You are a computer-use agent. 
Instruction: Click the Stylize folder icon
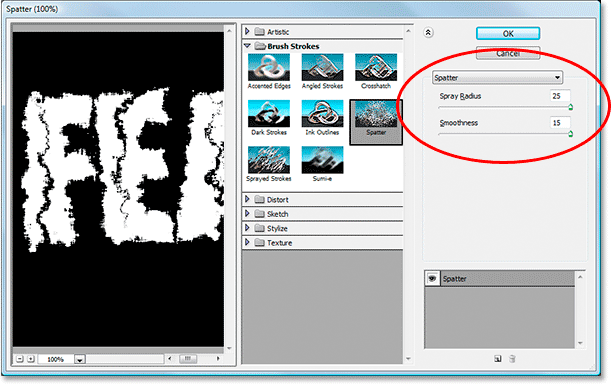click(x=260, y=228)
